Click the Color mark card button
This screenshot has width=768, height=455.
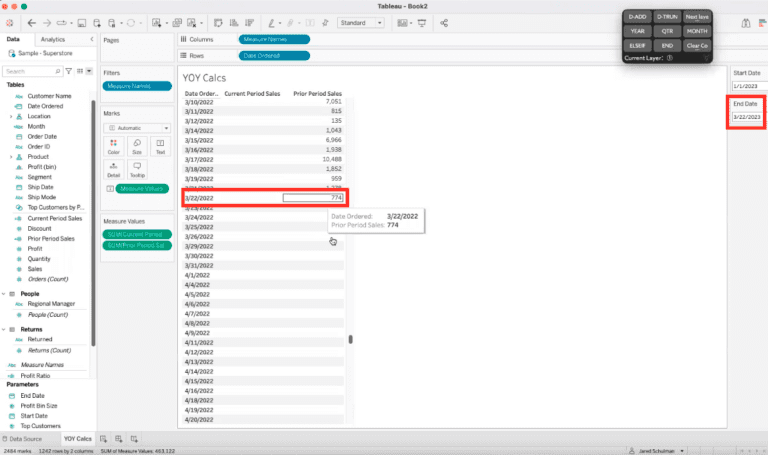(x=114, y=146)
